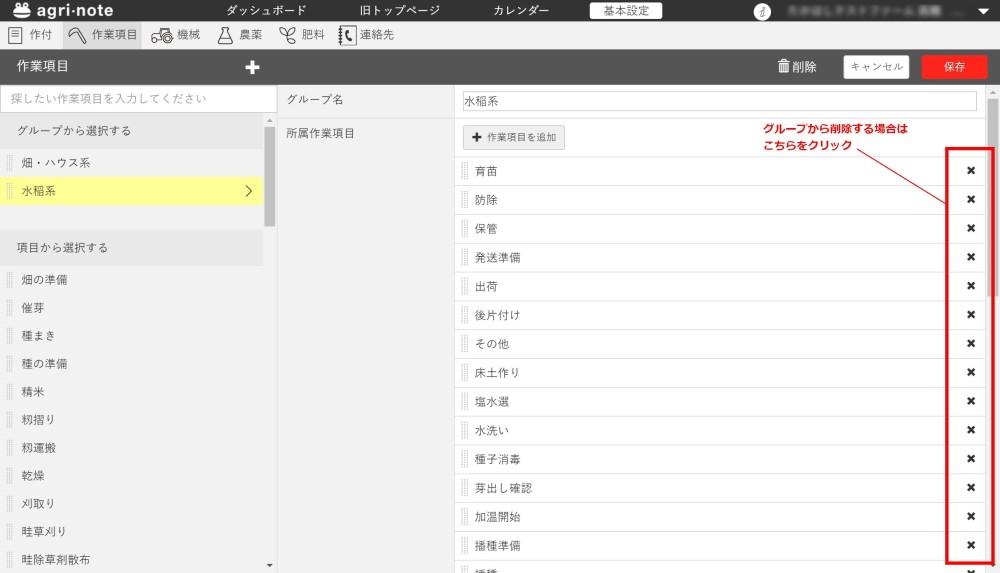Screen dimensions: 1000x573
Task: Click the plus icon to add 作業項目
Action: (252, 67)
